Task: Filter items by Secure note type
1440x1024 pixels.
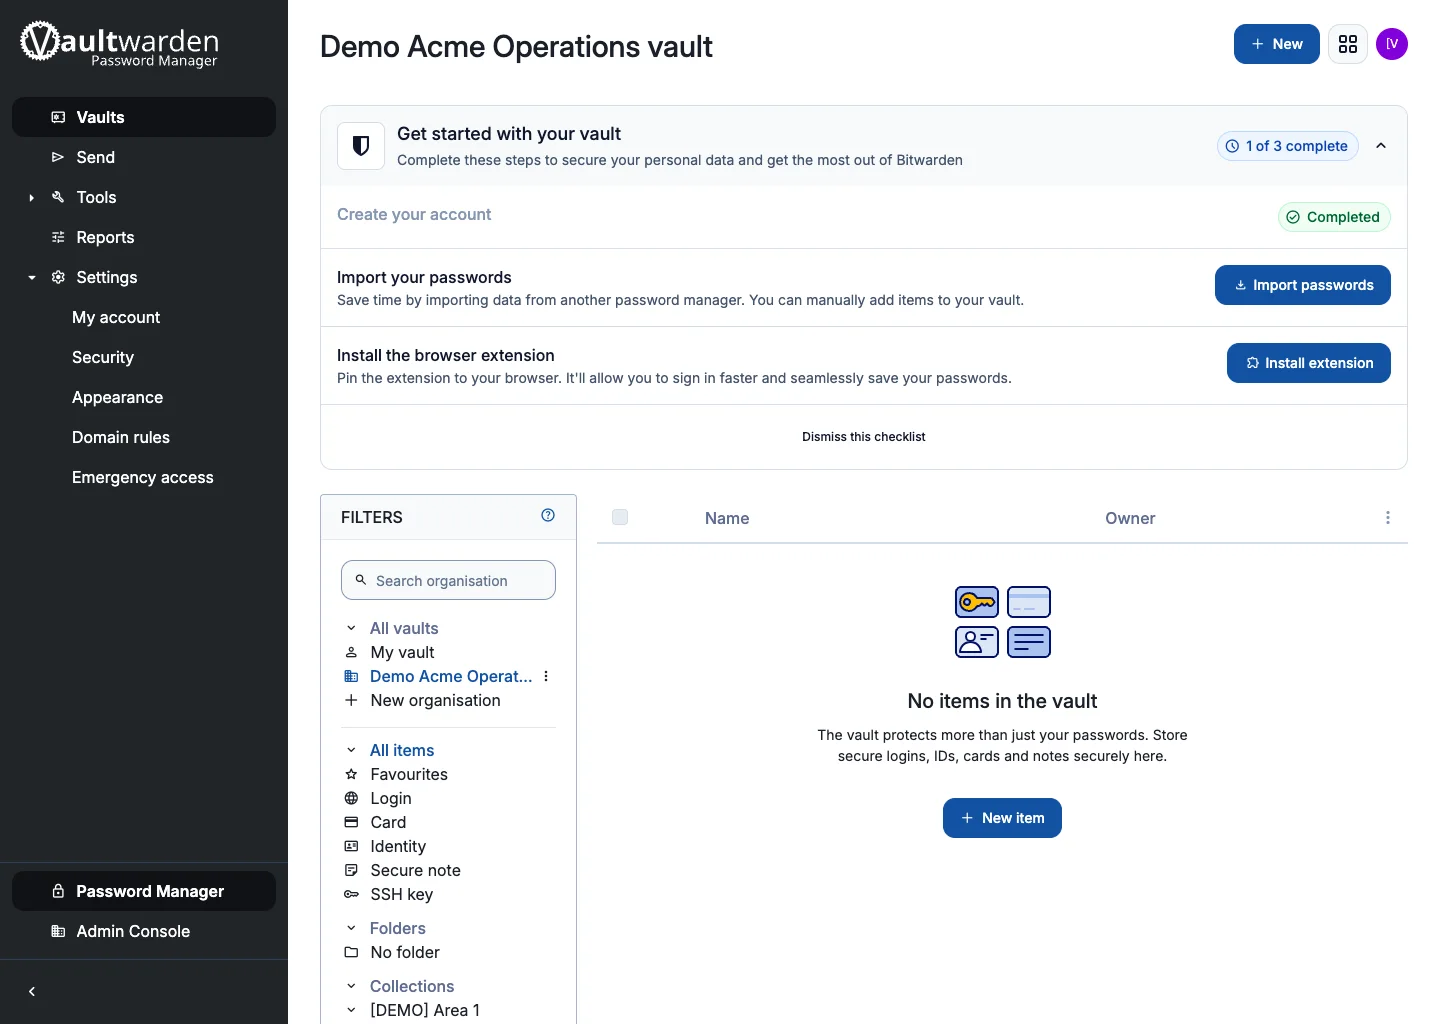Action: pos(416,870)
